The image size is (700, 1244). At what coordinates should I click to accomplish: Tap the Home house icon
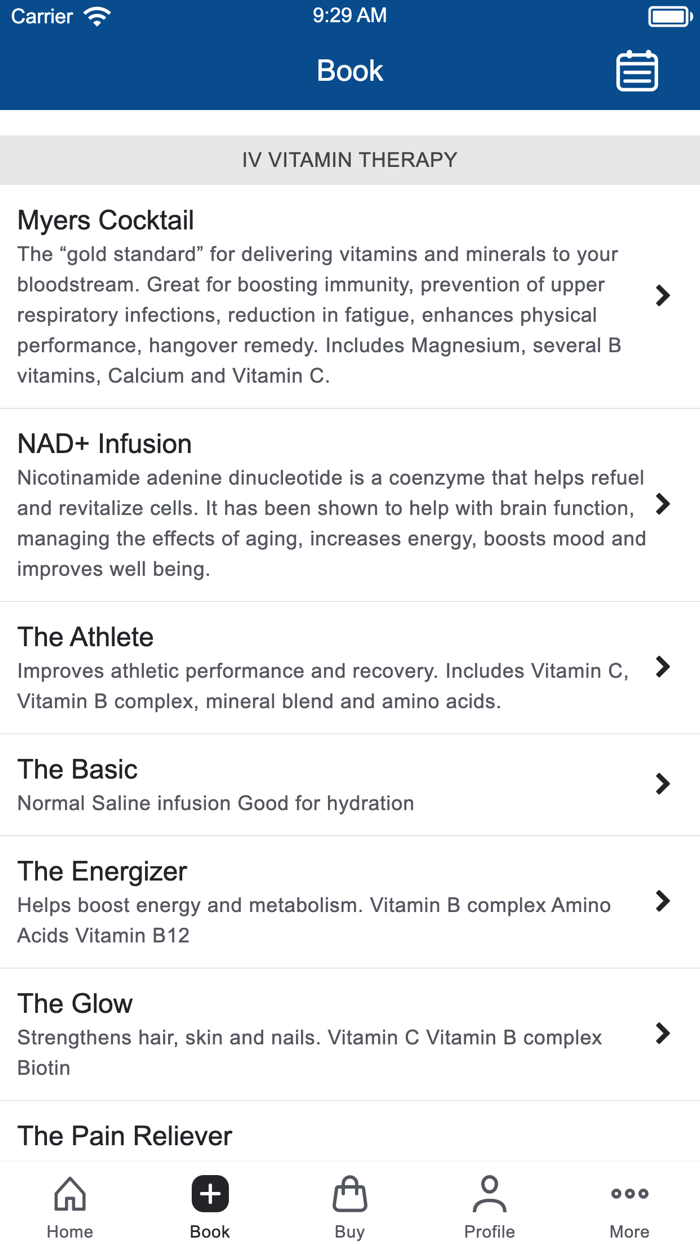70,1193
